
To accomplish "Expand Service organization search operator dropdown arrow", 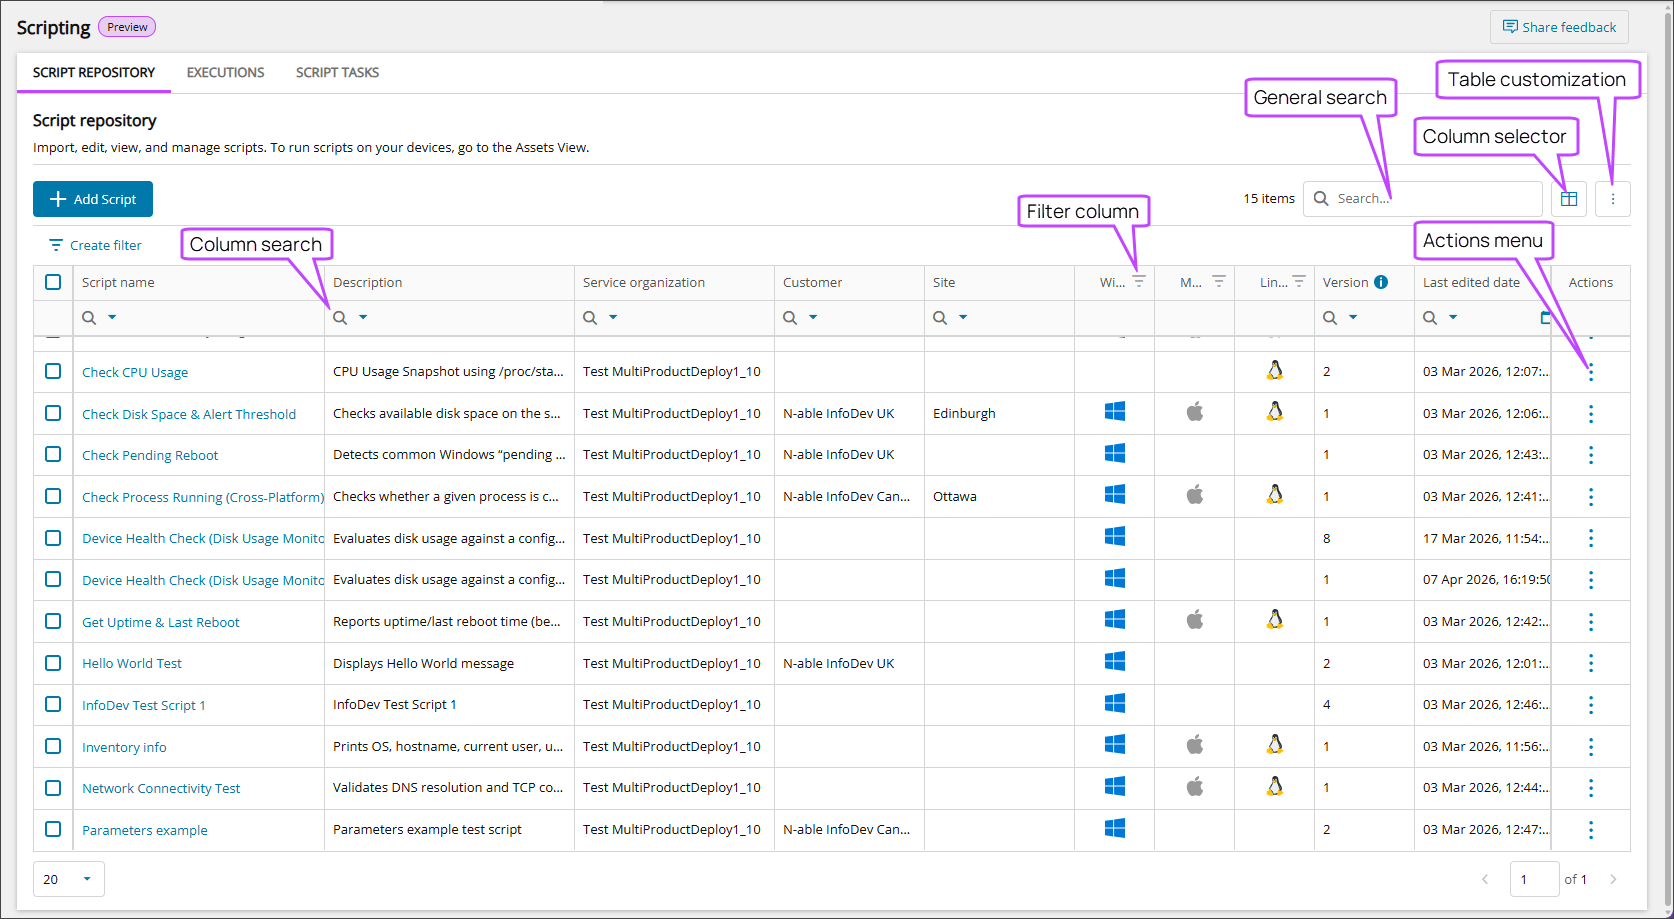I will pos(613,318).
